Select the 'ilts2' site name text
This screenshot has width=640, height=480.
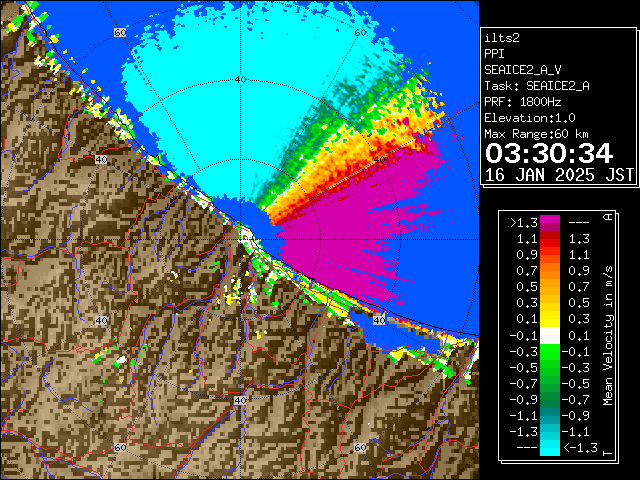[x=502, y=38]
